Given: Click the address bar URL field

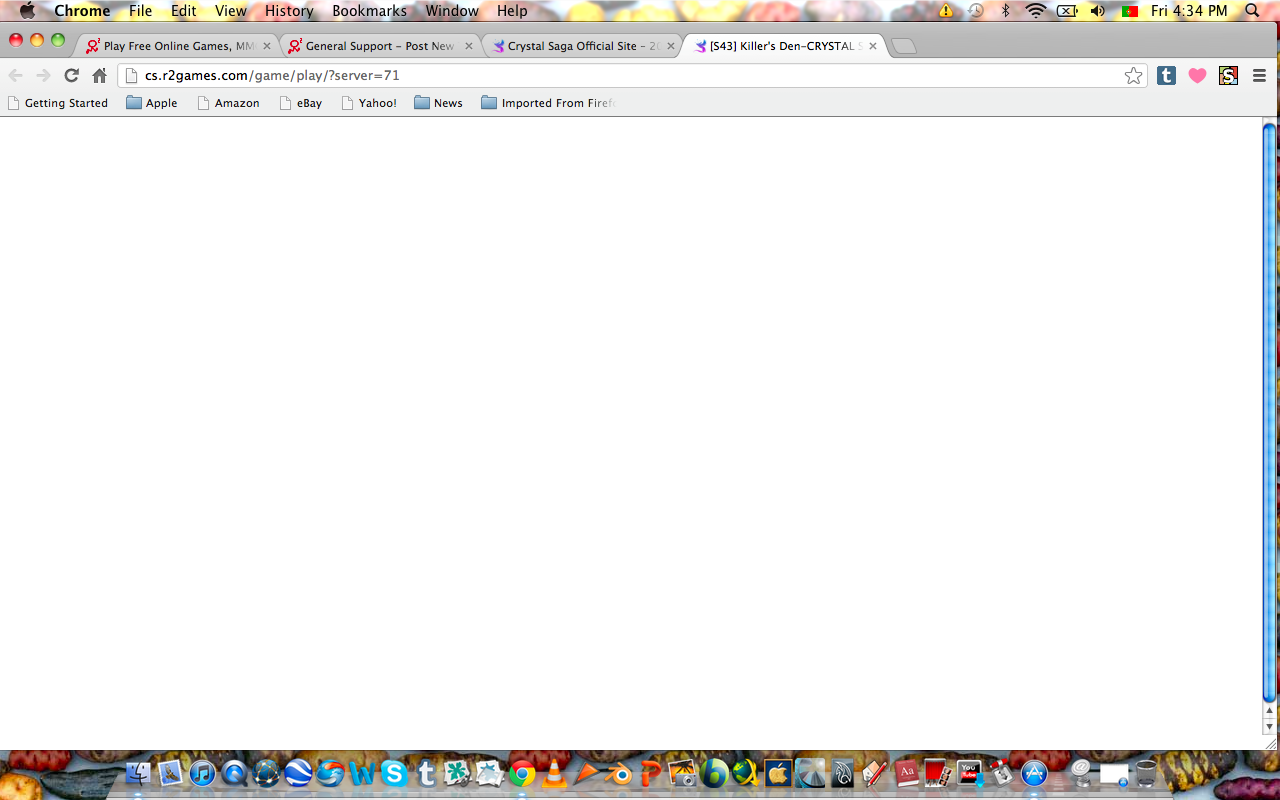Looking at the screenshot, I should tap(600, 75).
